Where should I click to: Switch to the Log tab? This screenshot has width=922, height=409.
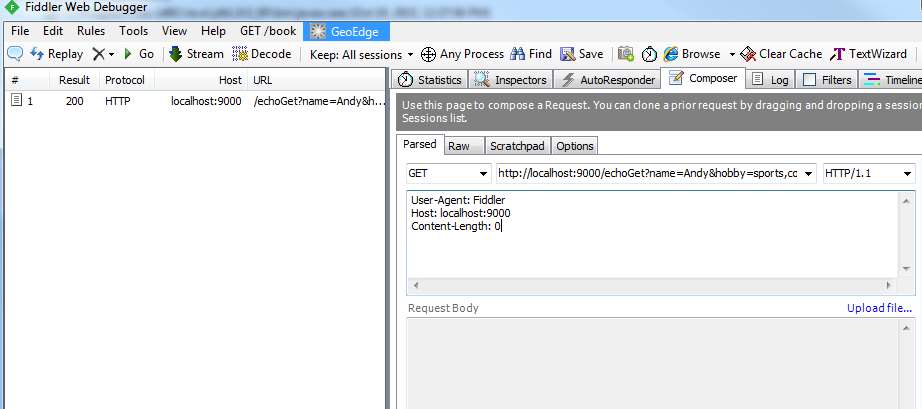point(771,80)
